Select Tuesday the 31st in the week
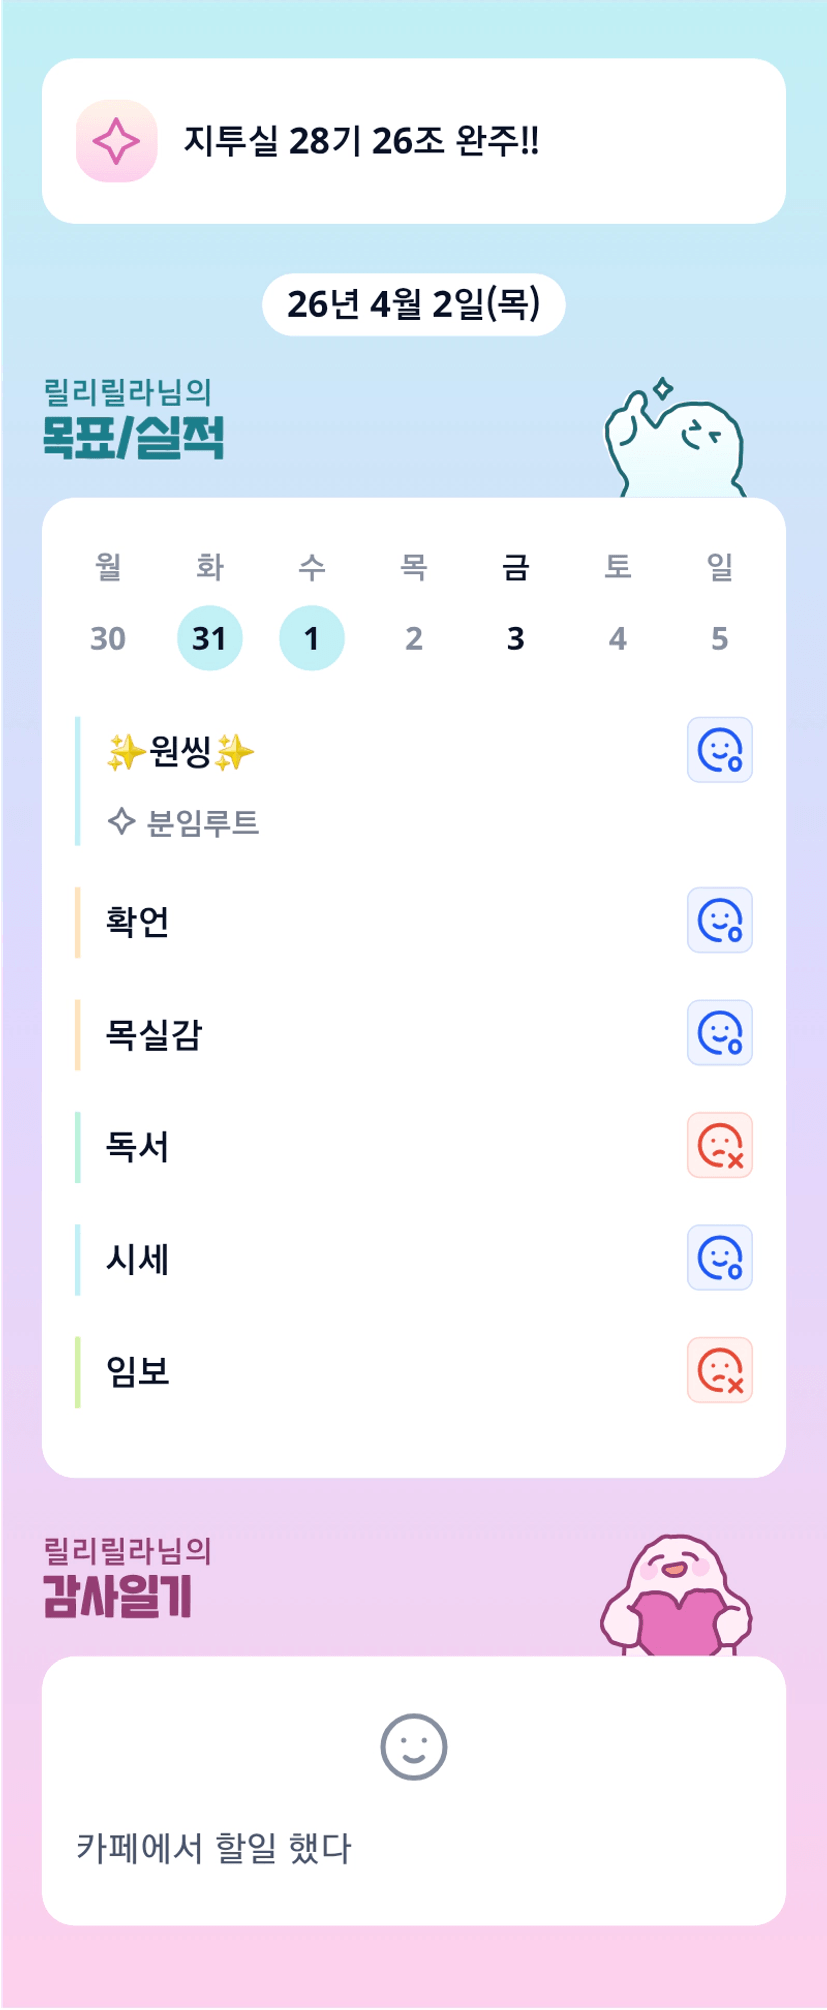Image resolution: width=827 pixels, height=2010 pixels. click(209, 638)
